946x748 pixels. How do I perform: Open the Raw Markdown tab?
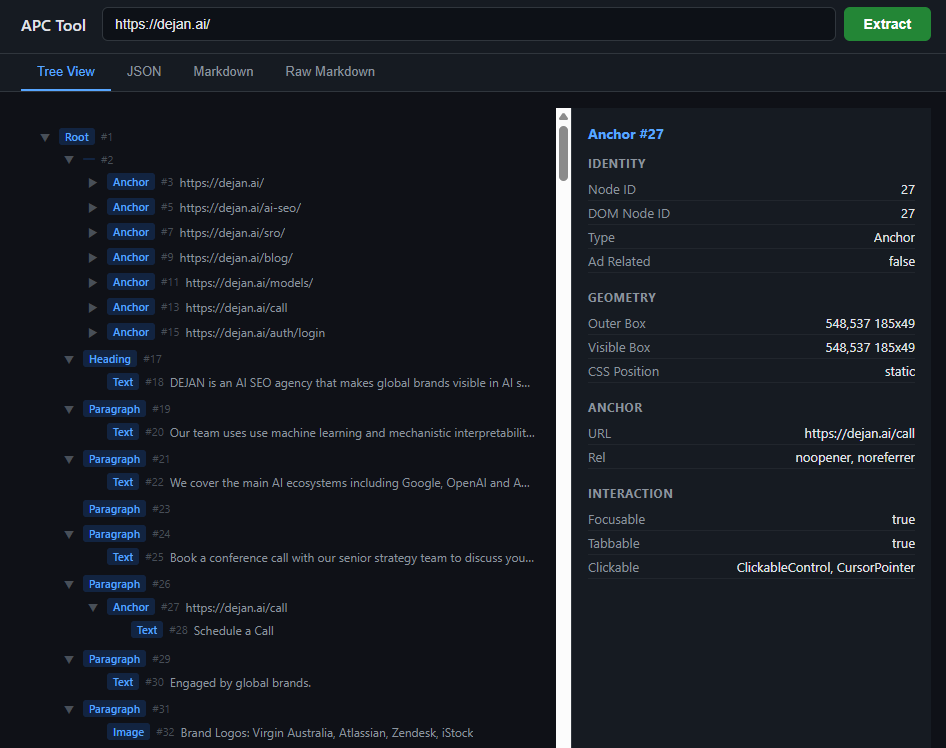[x=330, y=72]
